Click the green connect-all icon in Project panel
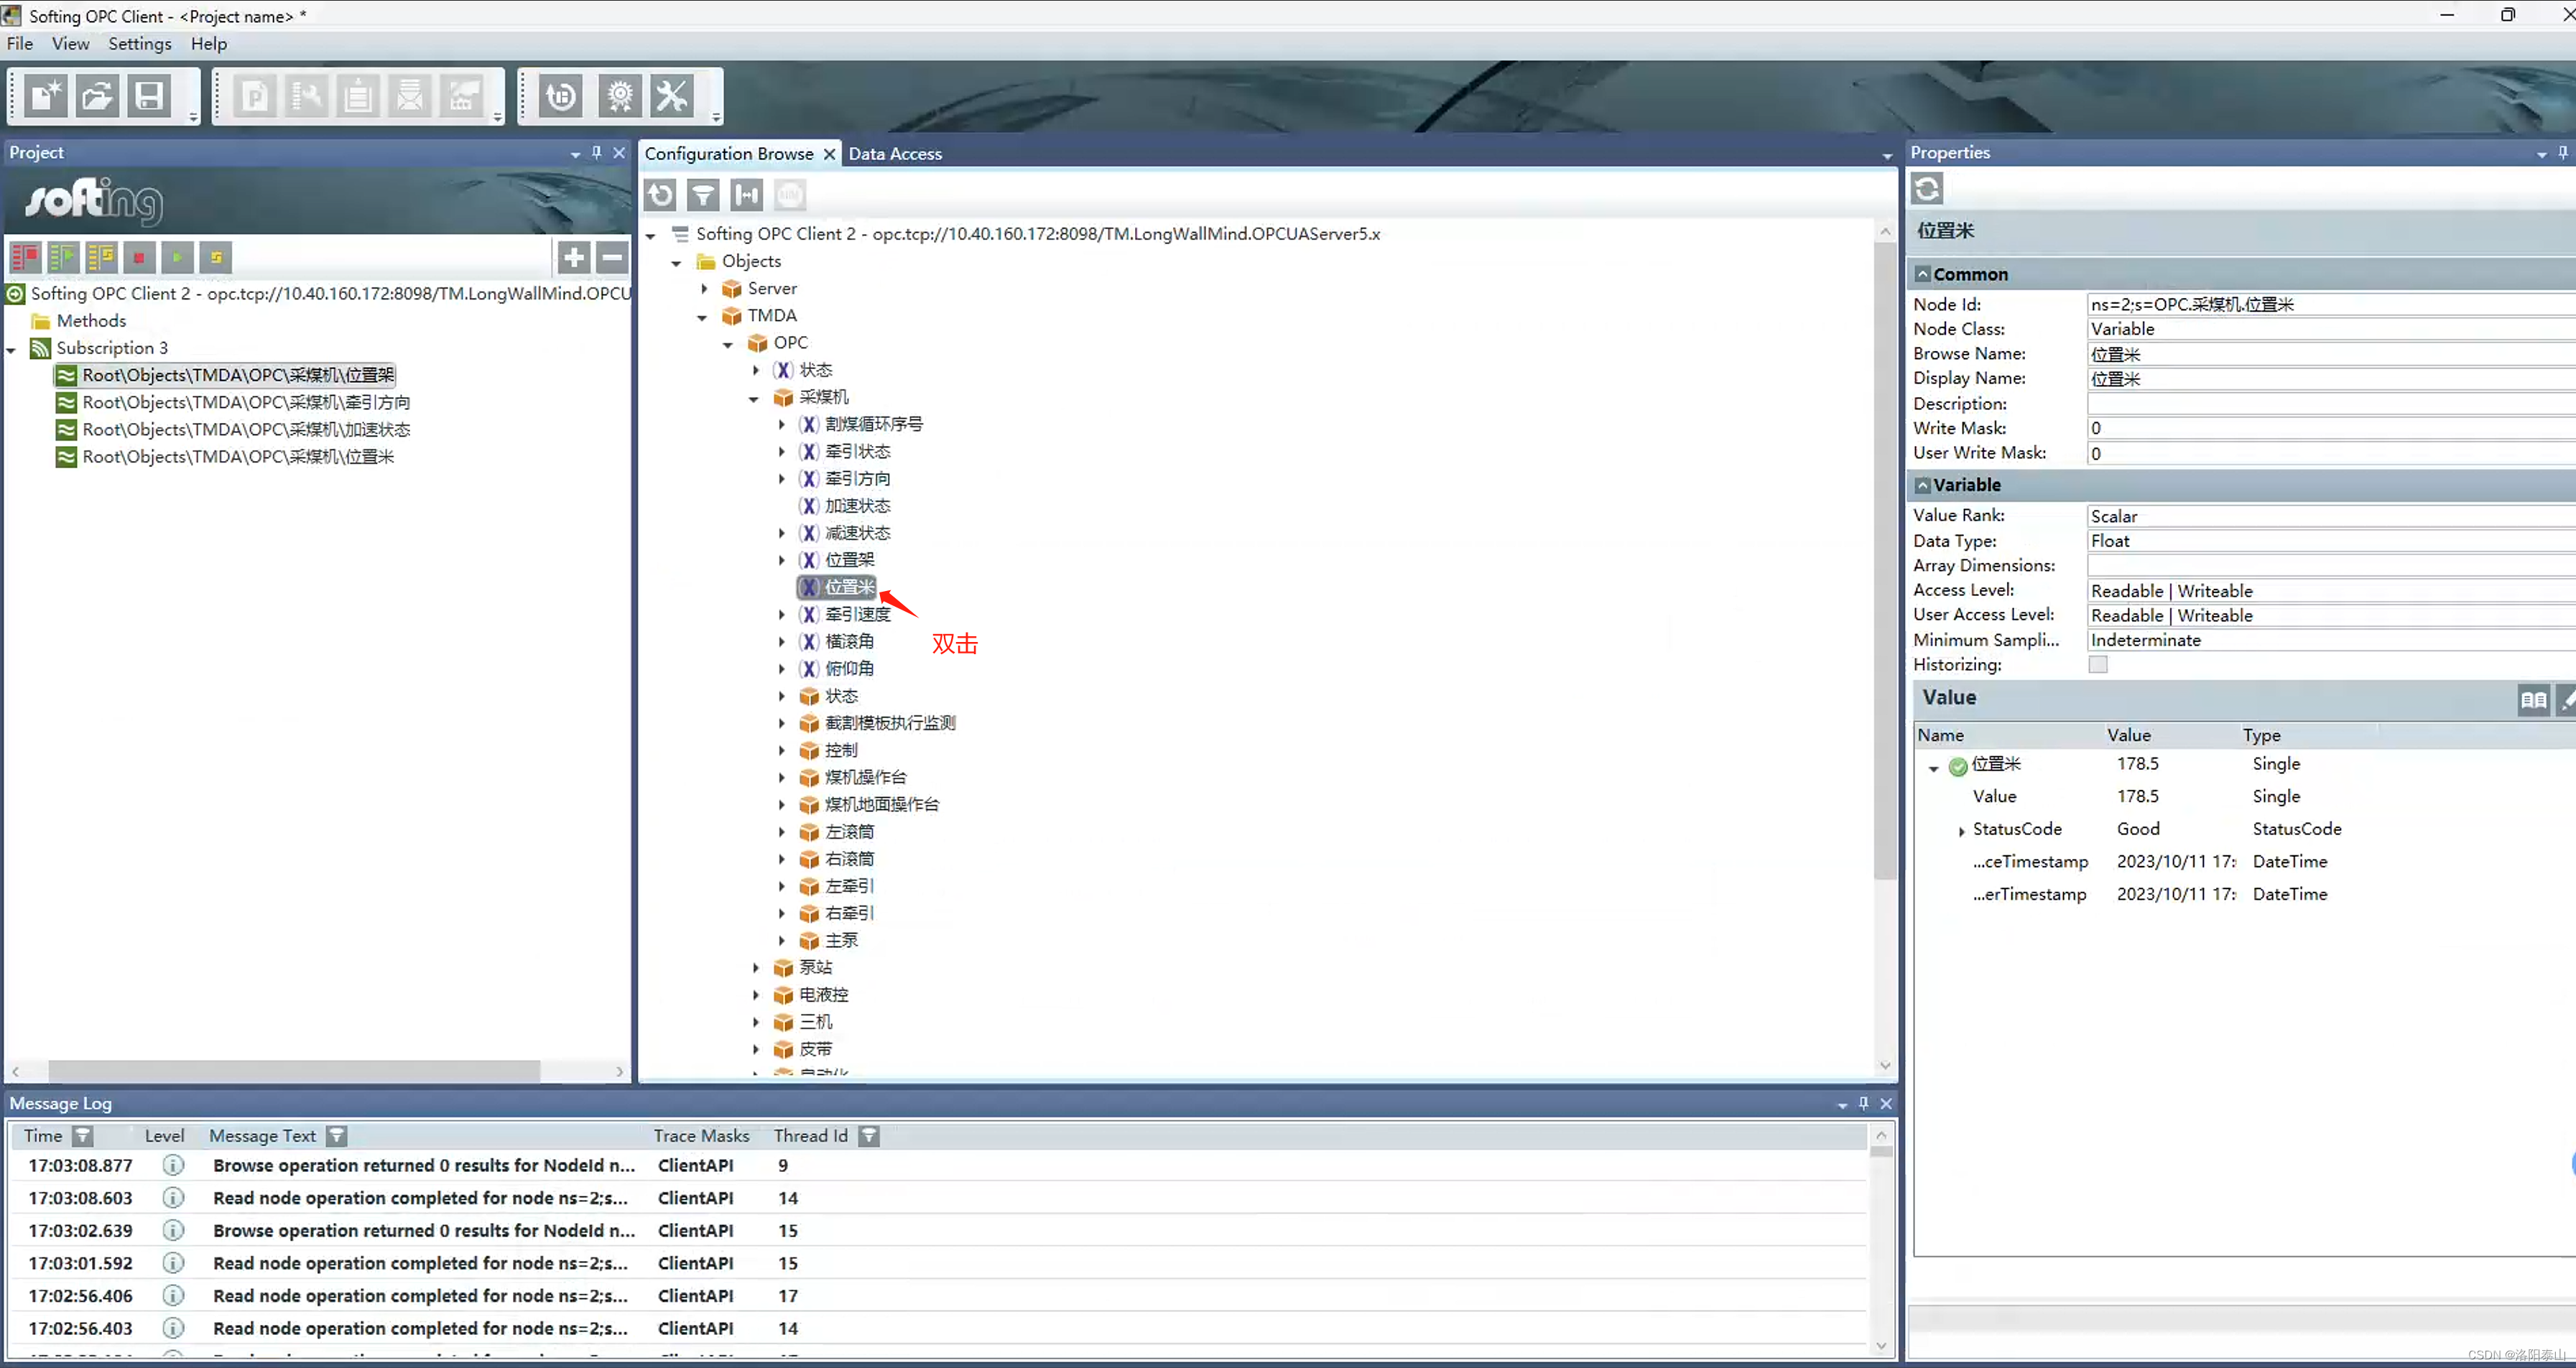 [x=63, y=257]
